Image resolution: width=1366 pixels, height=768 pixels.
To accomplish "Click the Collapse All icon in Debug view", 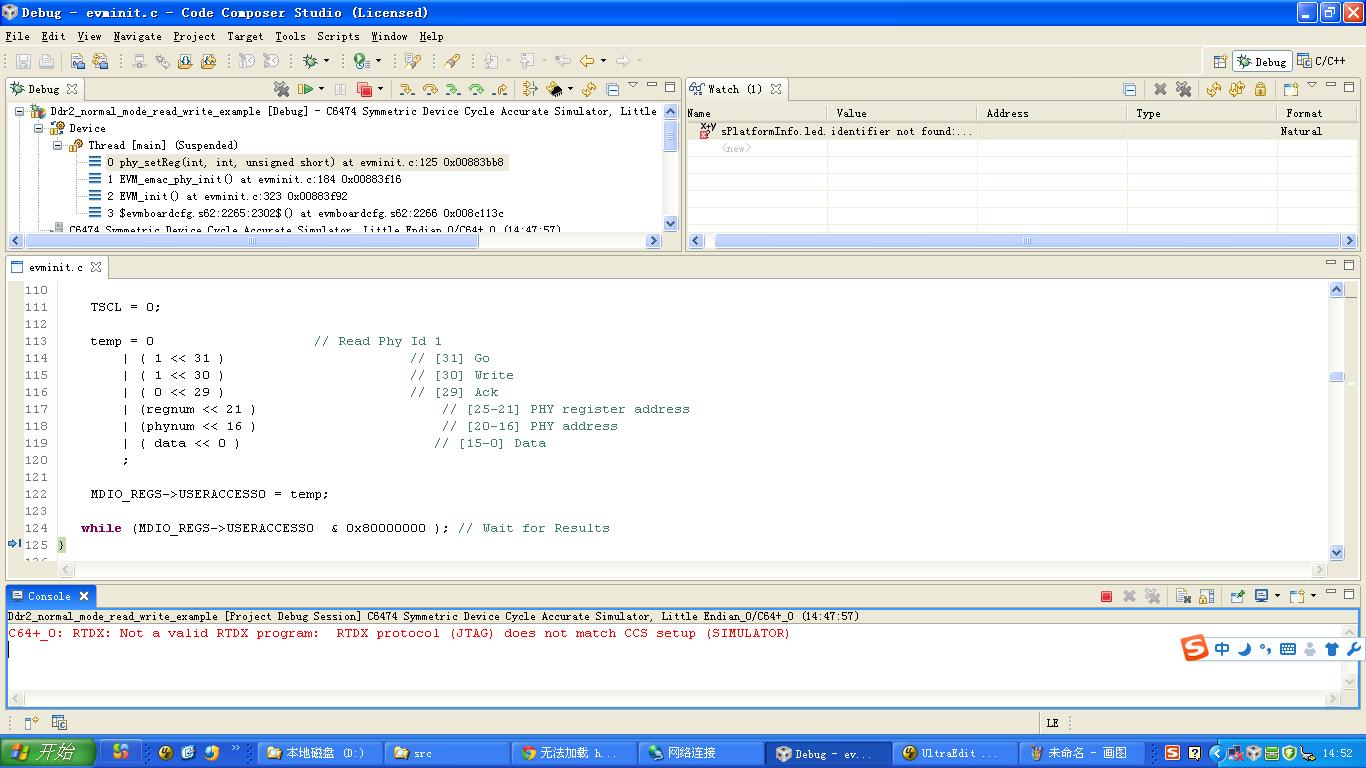I will pyautogui.click(x=612, y=90).
